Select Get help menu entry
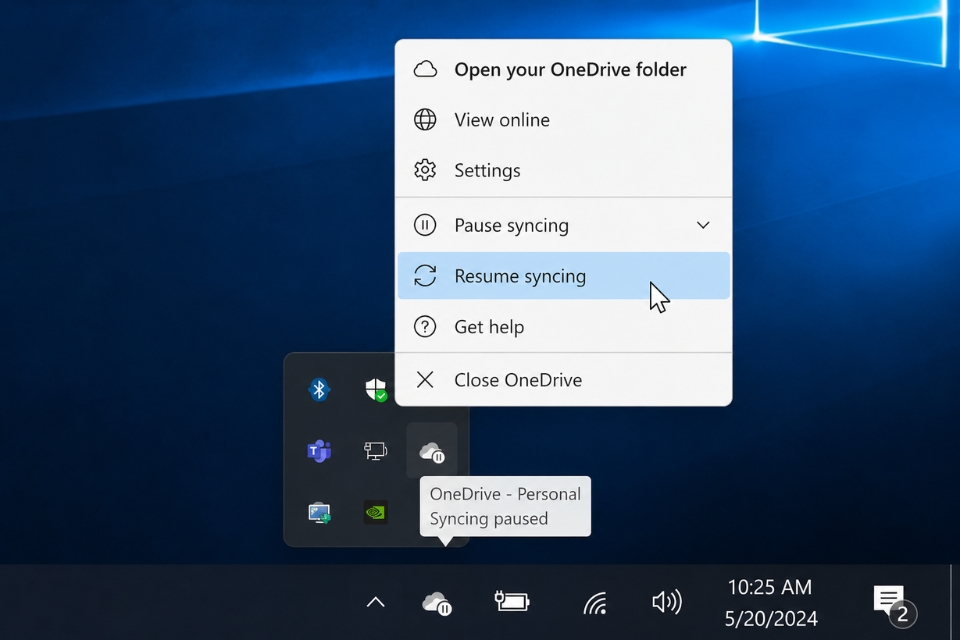This screenshot has width=960, height=640. coord(563,326)
